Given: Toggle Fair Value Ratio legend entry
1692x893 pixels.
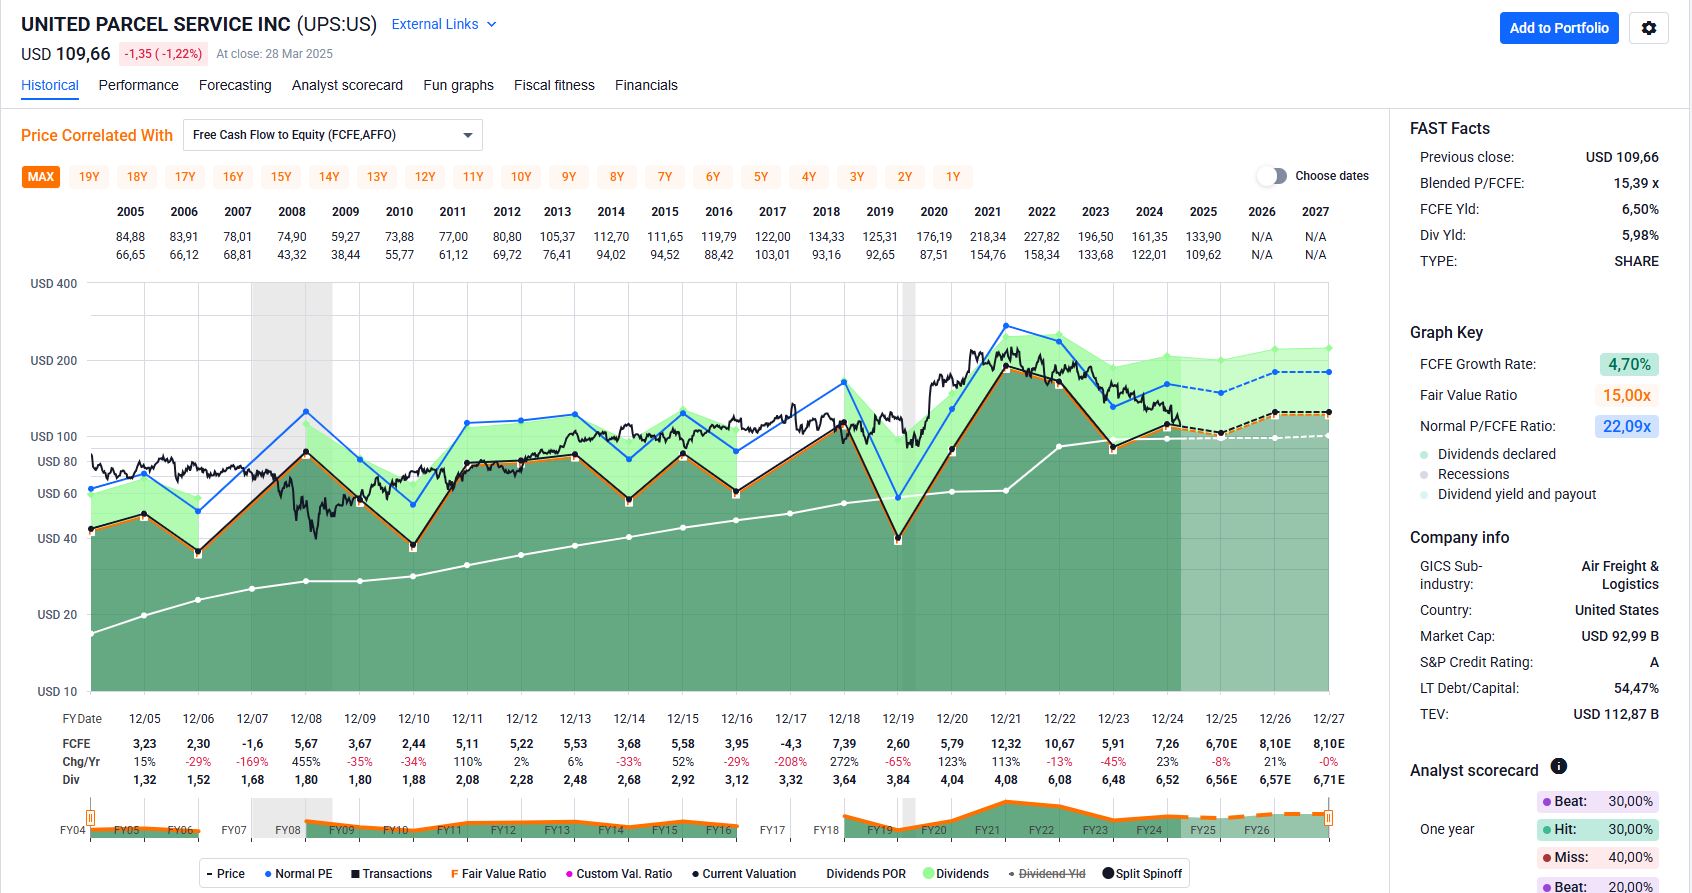Looking at the screenshot, I should [x=498, y=874].
